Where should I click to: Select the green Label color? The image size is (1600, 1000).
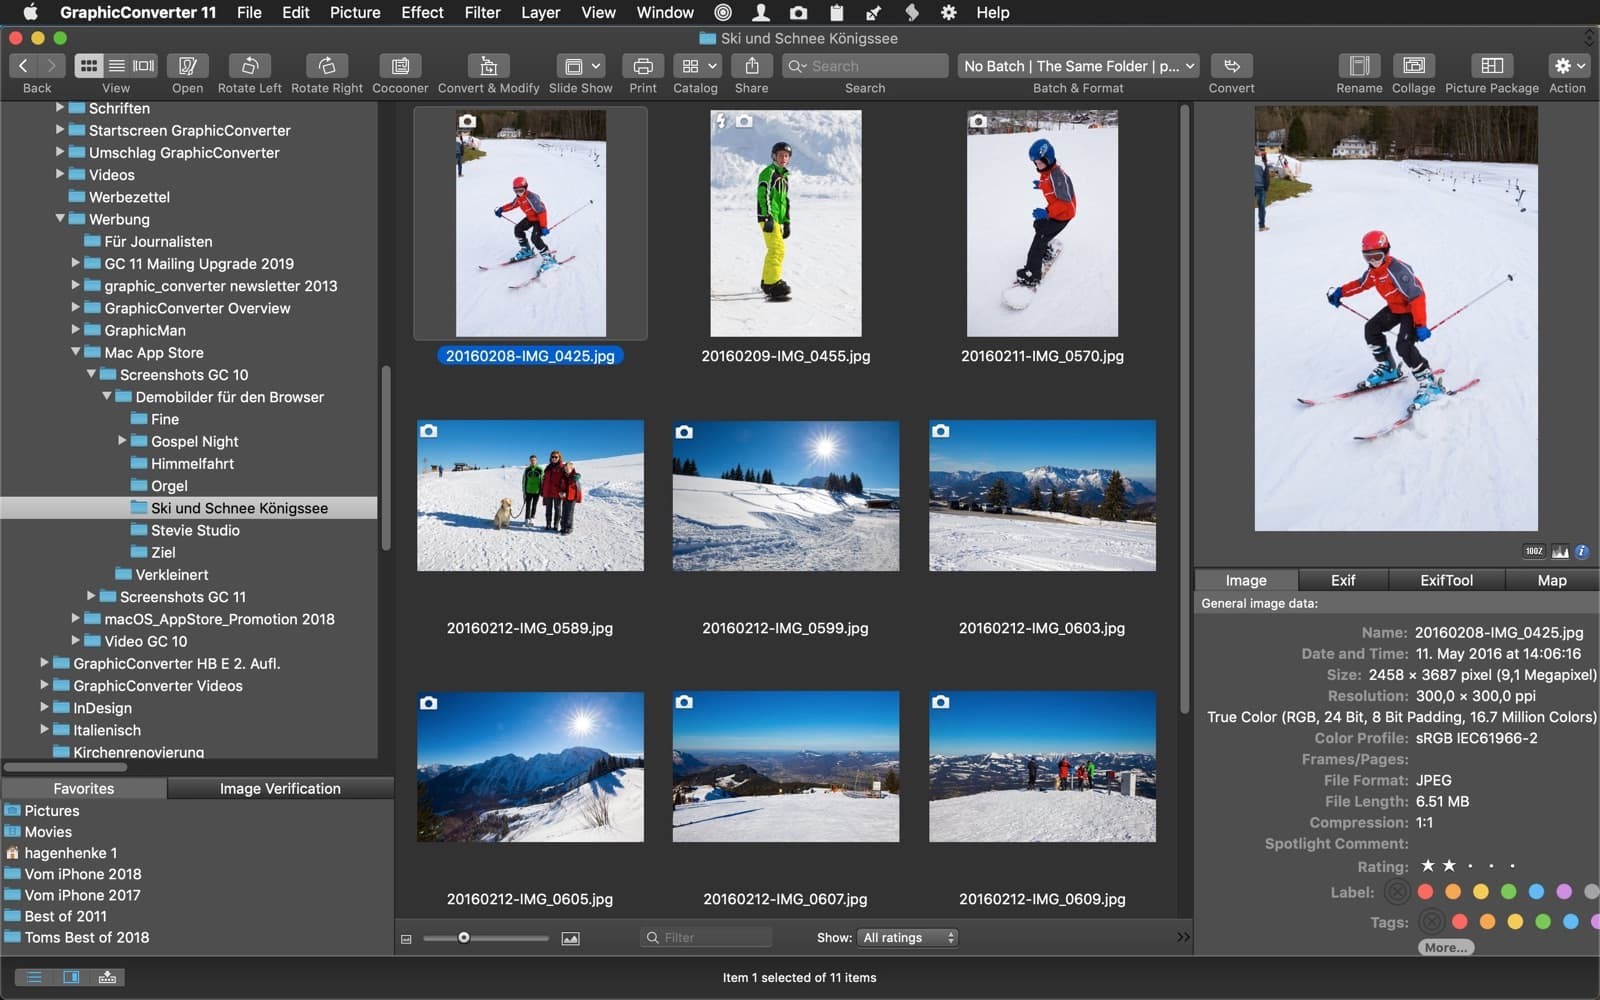pos(1508,891)
